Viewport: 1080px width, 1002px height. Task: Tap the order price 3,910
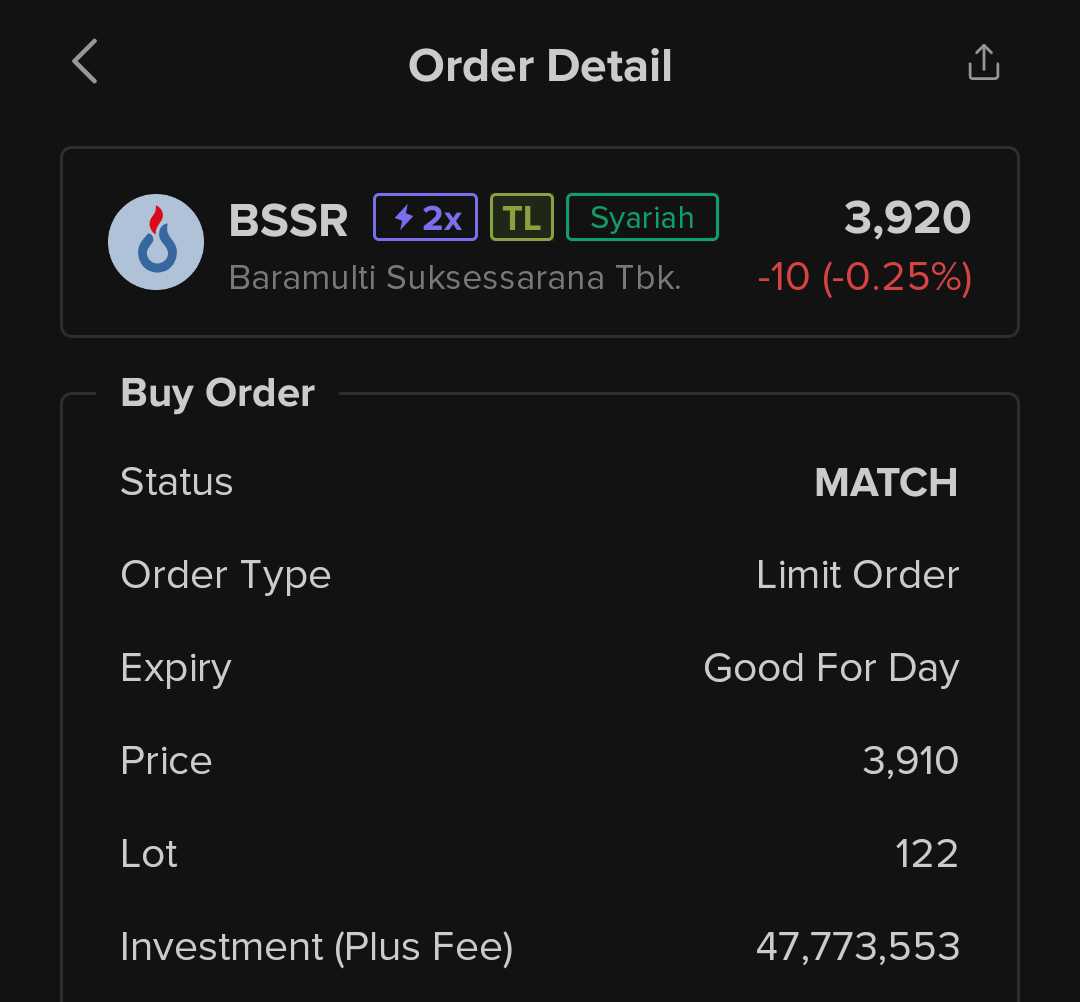click(910, 761)
